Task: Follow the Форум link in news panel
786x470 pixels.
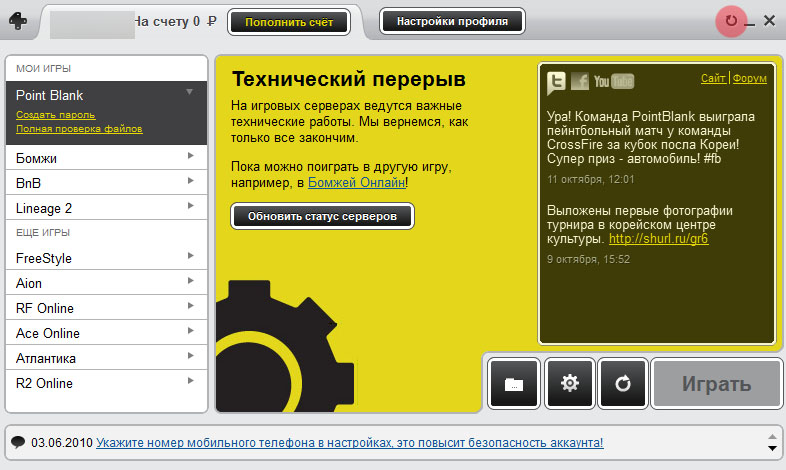Action: point(750,78)
